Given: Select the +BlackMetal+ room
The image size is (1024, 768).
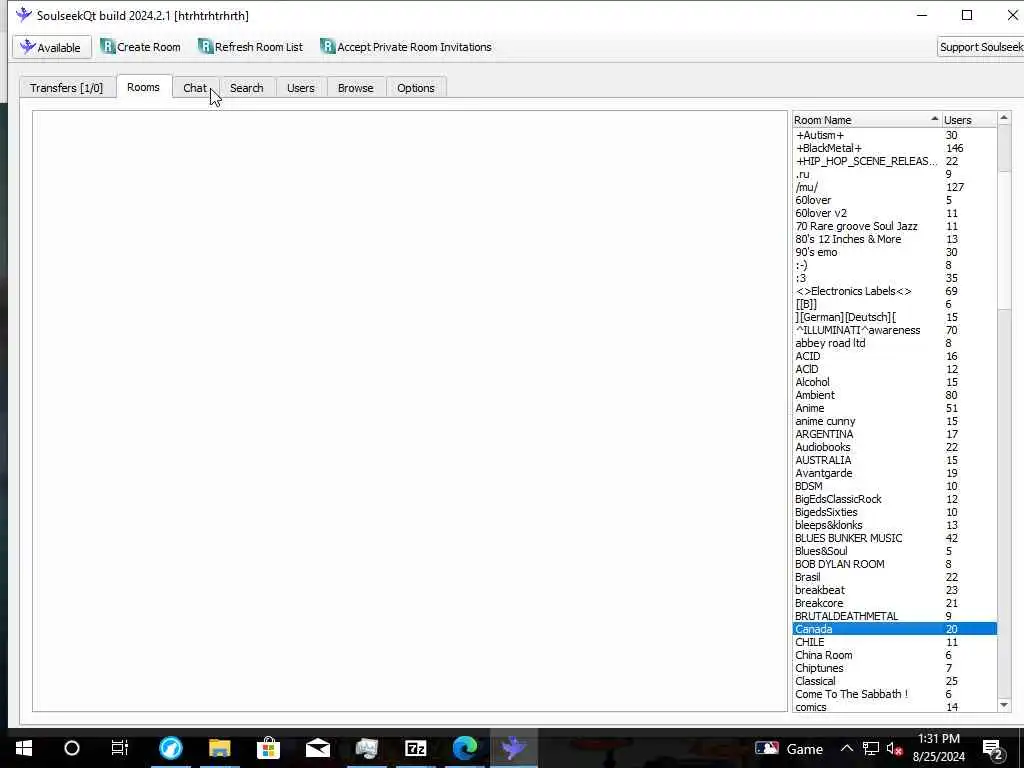Looking at the screenshot, I should click(895, 148).
